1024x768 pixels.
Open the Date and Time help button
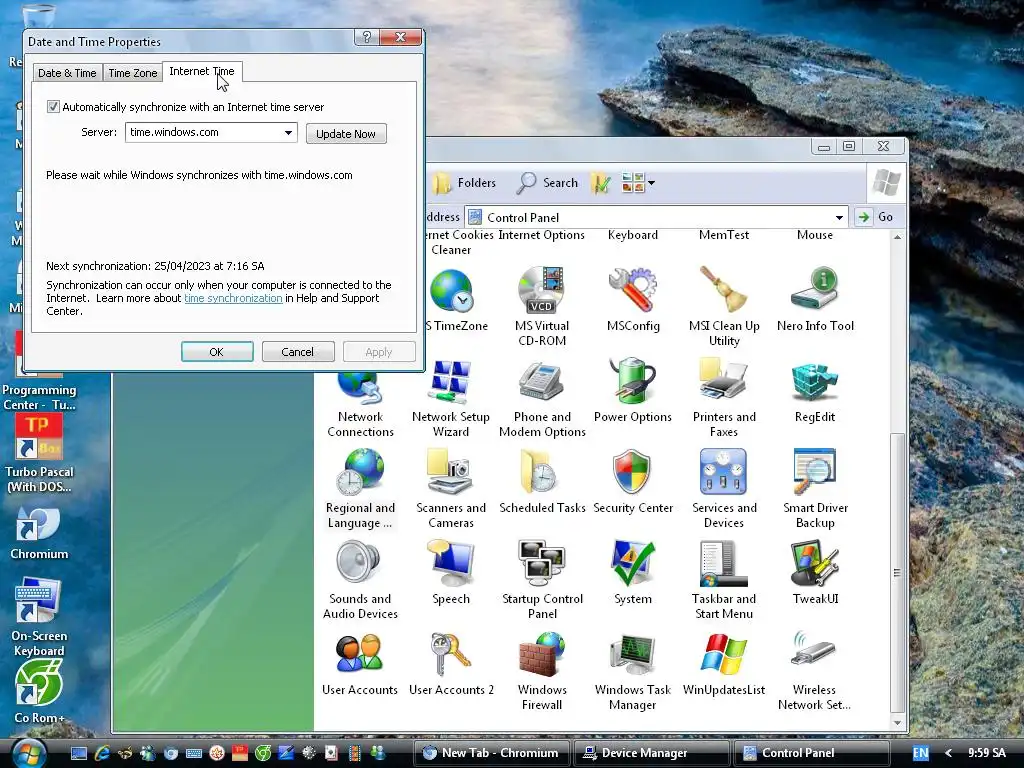[366, 37]
